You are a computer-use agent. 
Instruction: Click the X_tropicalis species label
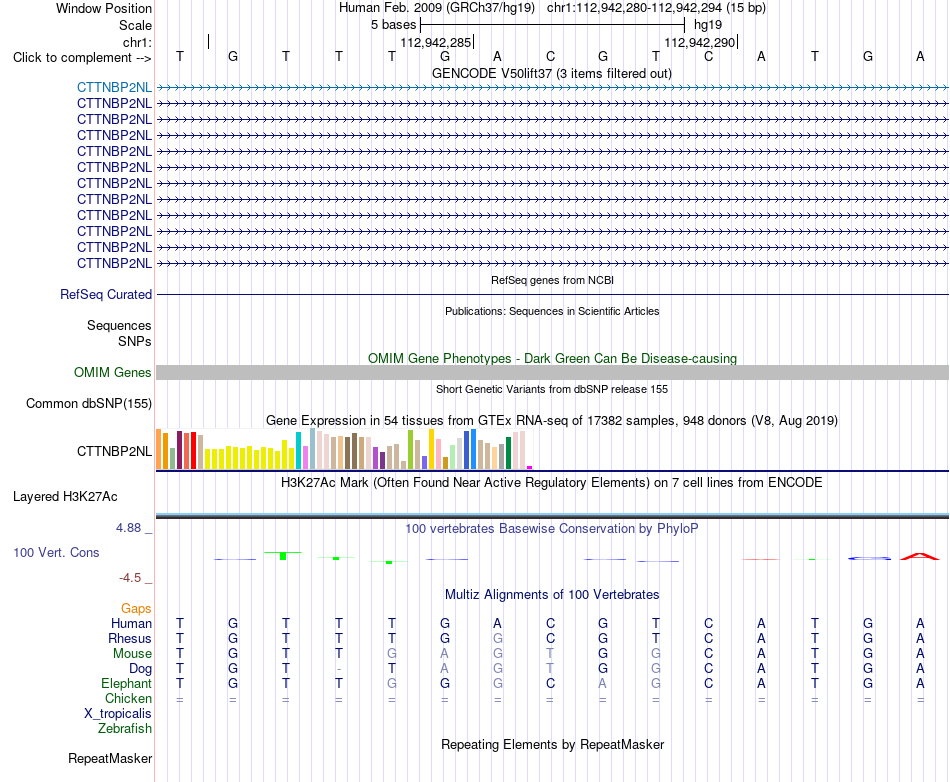pos(118,714)
